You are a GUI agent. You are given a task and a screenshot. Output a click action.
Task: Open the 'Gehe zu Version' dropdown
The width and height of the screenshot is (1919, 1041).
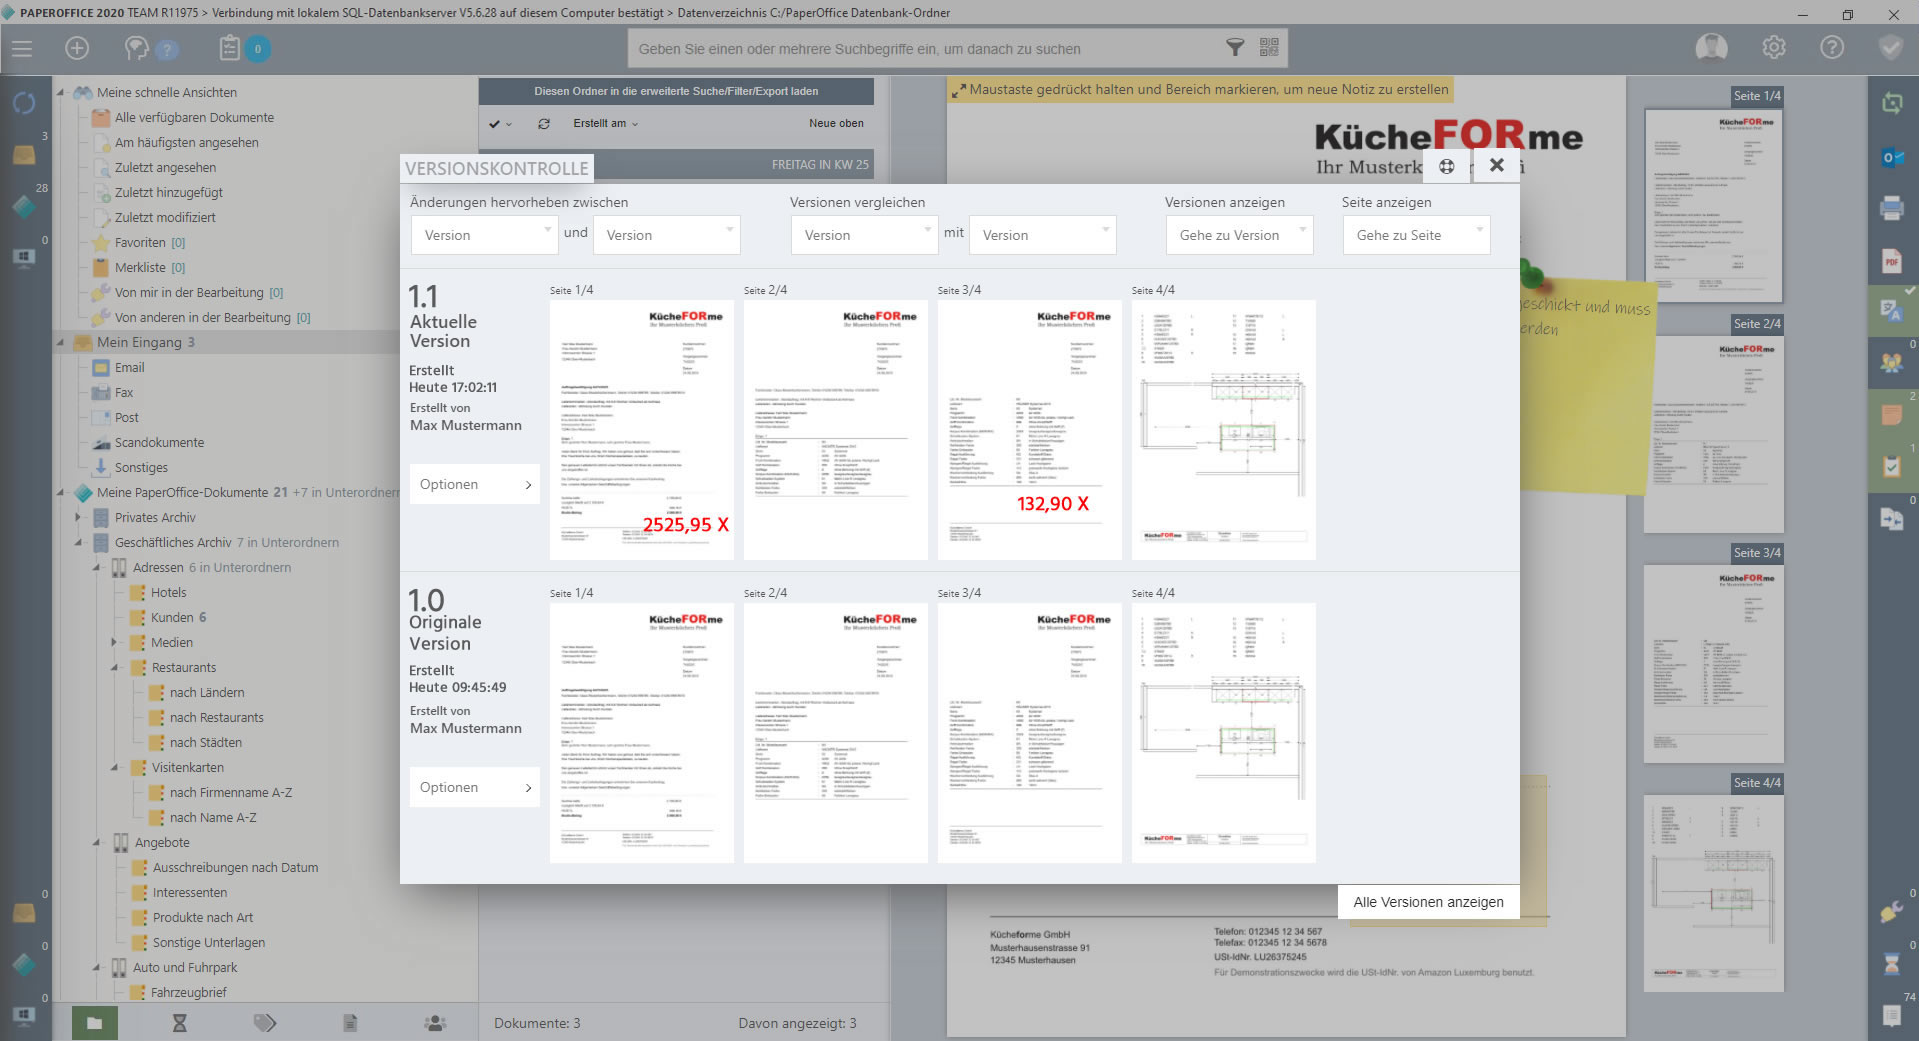pos(1239,235)
